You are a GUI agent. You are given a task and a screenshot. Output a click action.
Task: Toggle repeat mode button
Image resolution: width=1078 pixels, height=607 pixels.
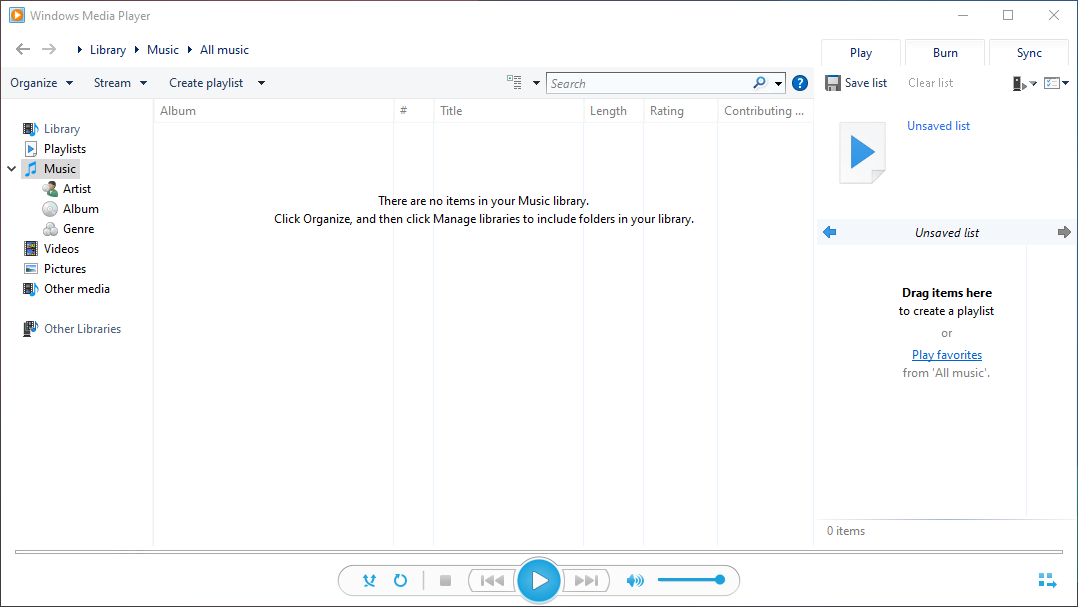(x=400, y=580)
